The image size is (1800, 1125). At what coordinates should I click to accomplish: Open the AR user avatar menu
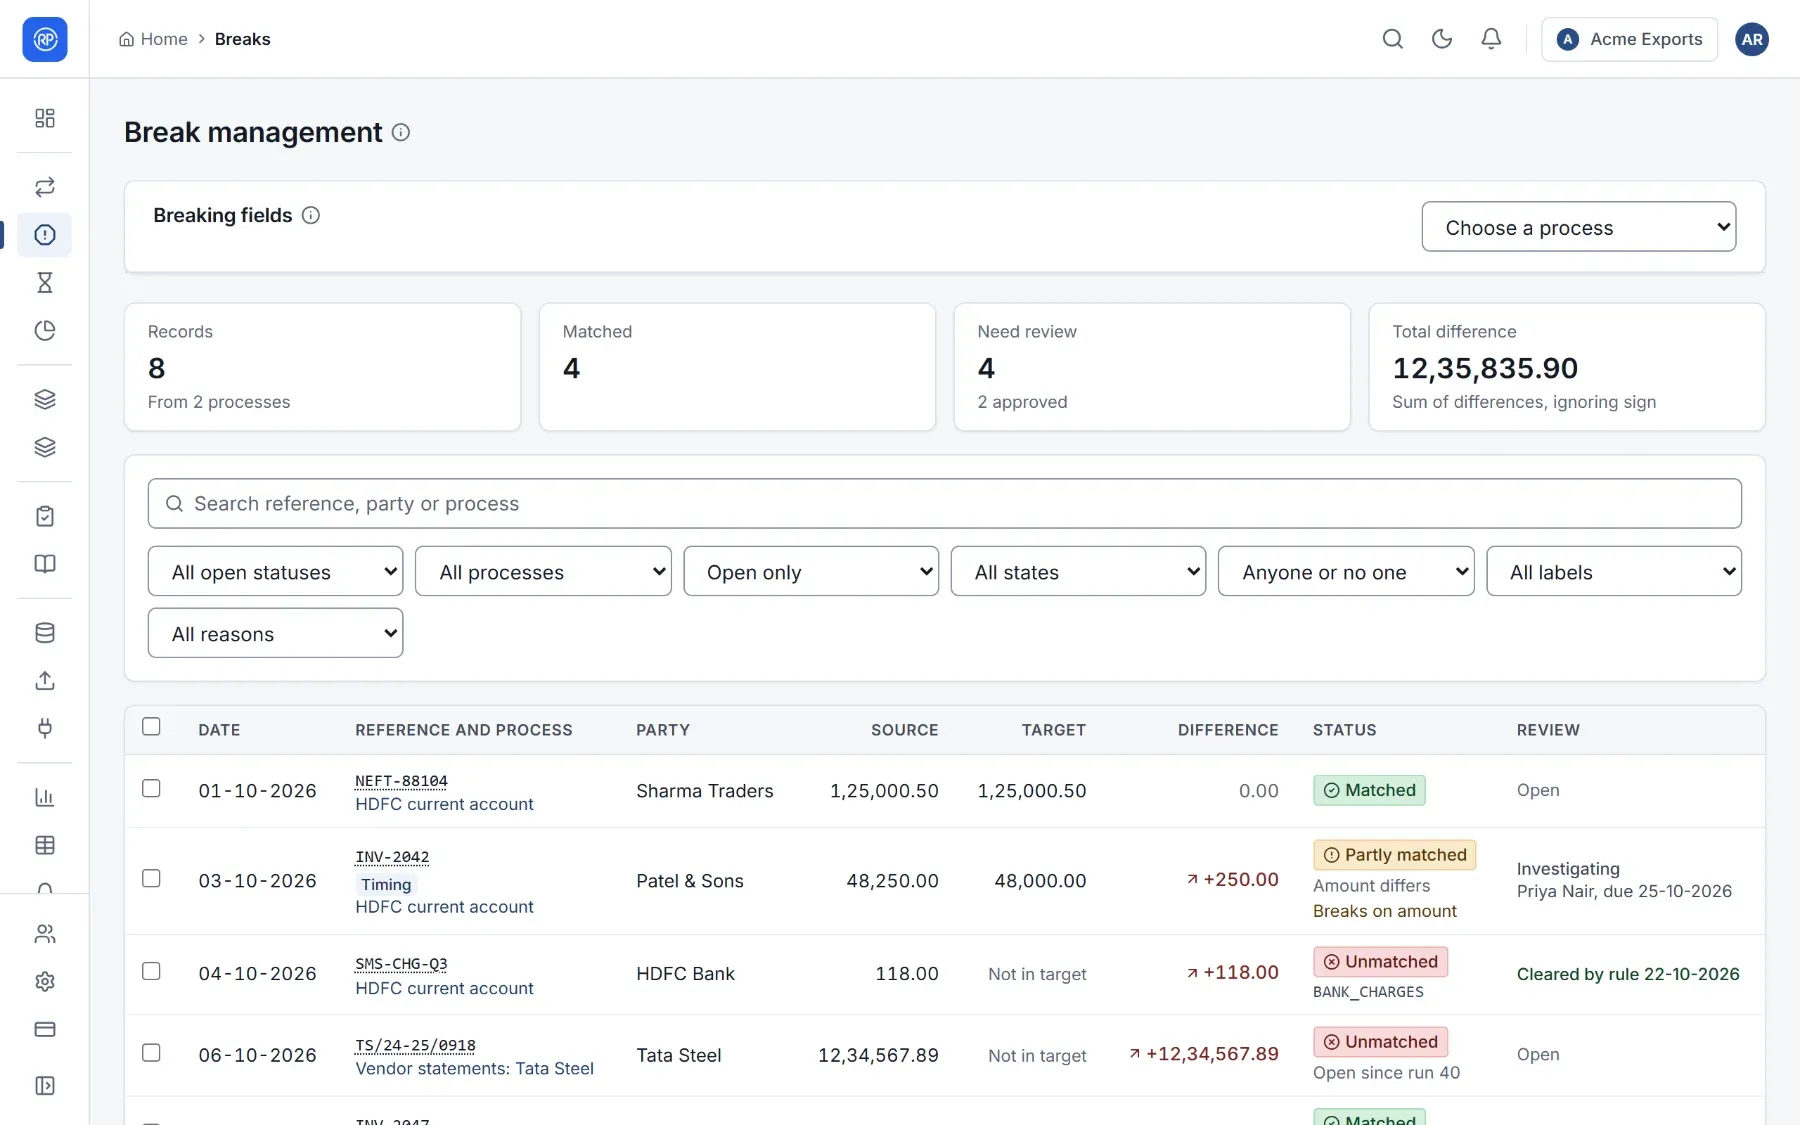[x=1752, y=39]
